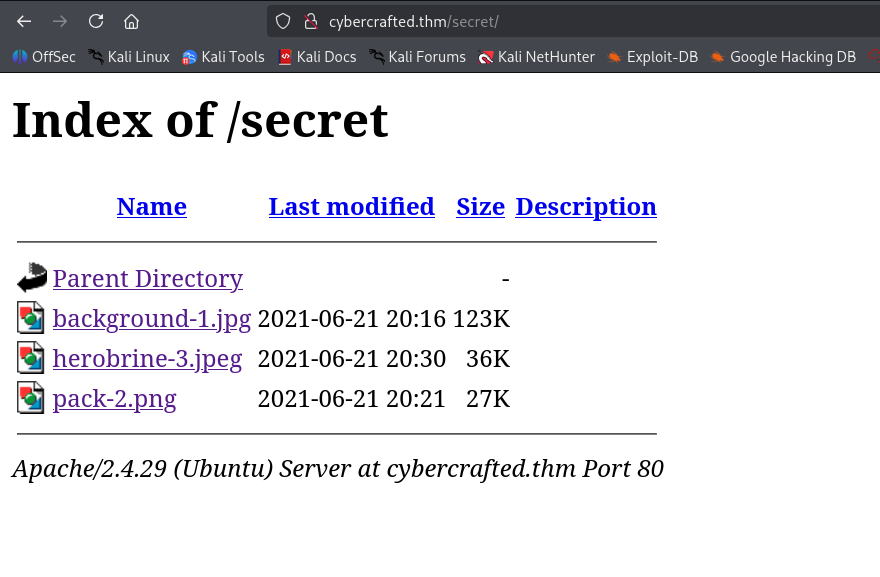Image resolution: width=880 pixels, height=577 pixels.
Task: Sort listing by Description
Action: [585, 206]
